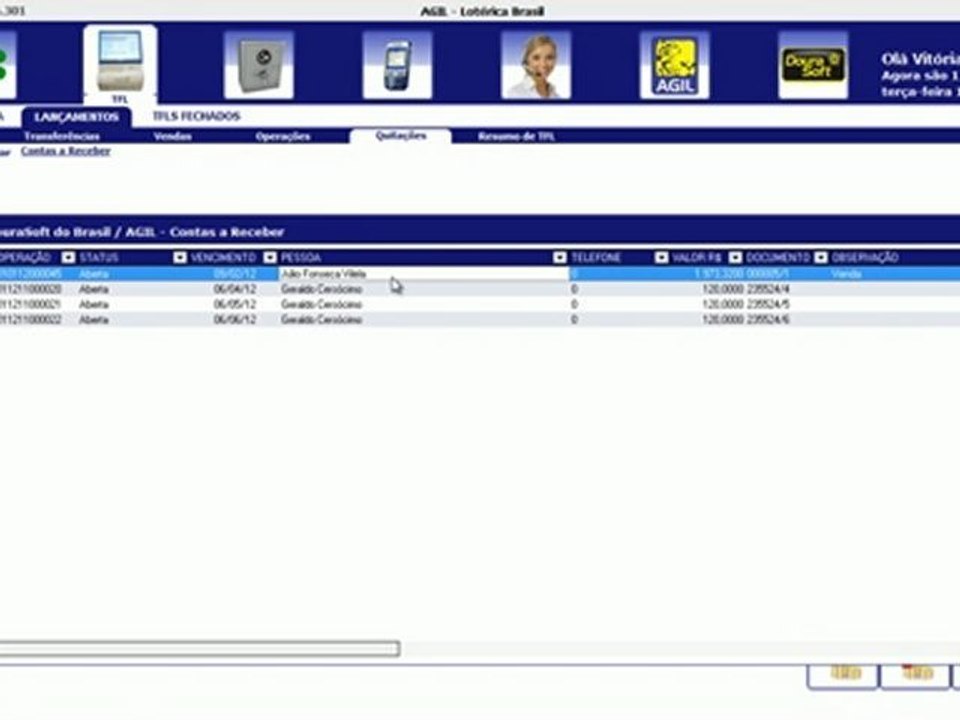Open the Vendas sub-tab
This screenshot has width=960, height=720.
pos(173,136)
